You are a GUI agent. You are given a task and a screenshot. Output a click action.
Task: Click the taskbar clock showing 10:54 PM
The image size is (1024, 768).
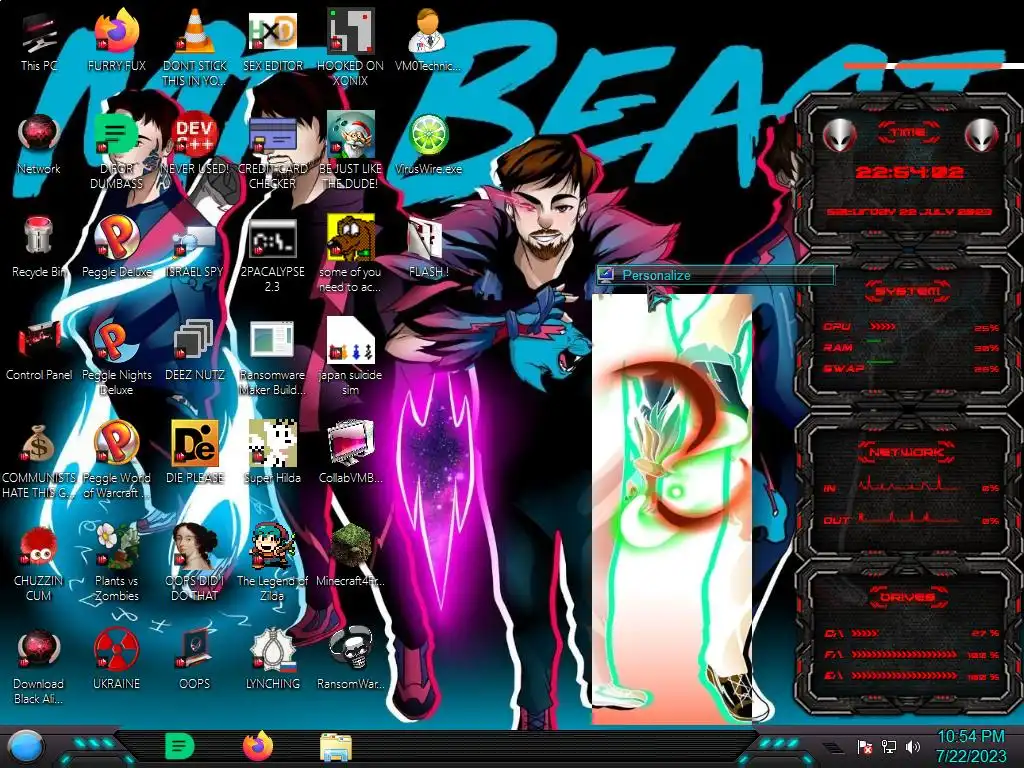[x=970, y=746]
